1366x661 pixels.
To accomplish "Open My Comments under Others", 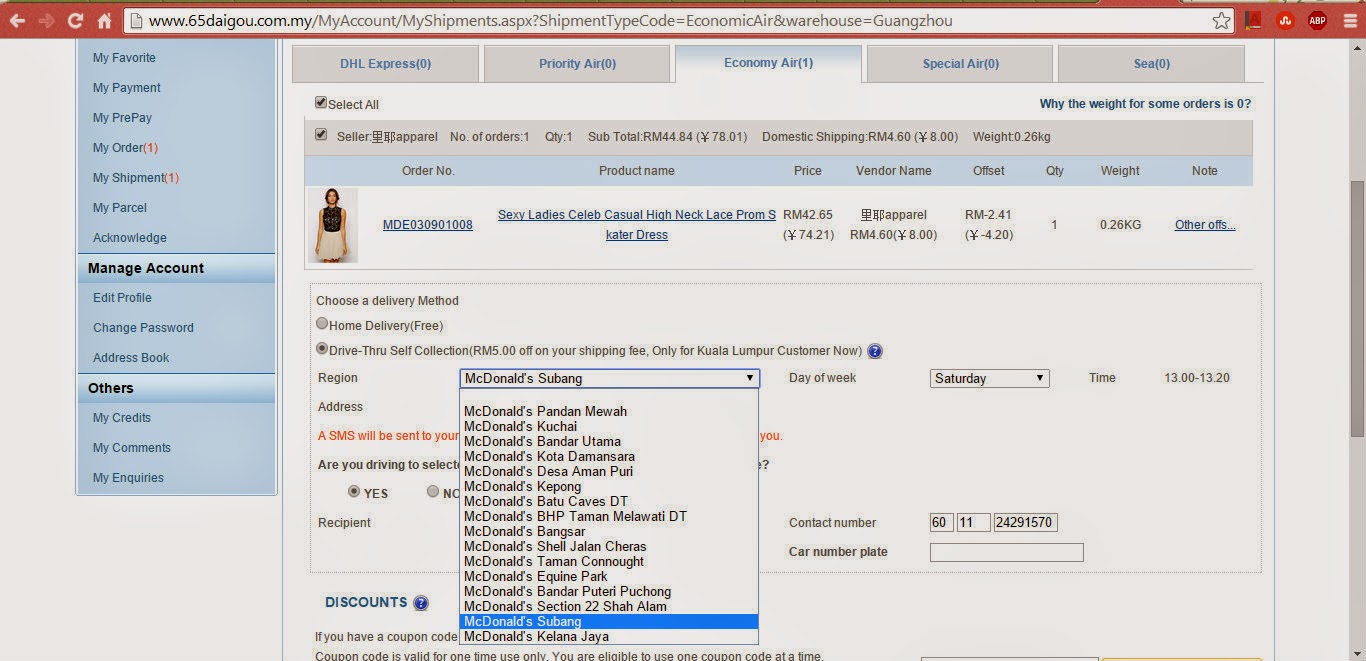I will coord(132,448).
